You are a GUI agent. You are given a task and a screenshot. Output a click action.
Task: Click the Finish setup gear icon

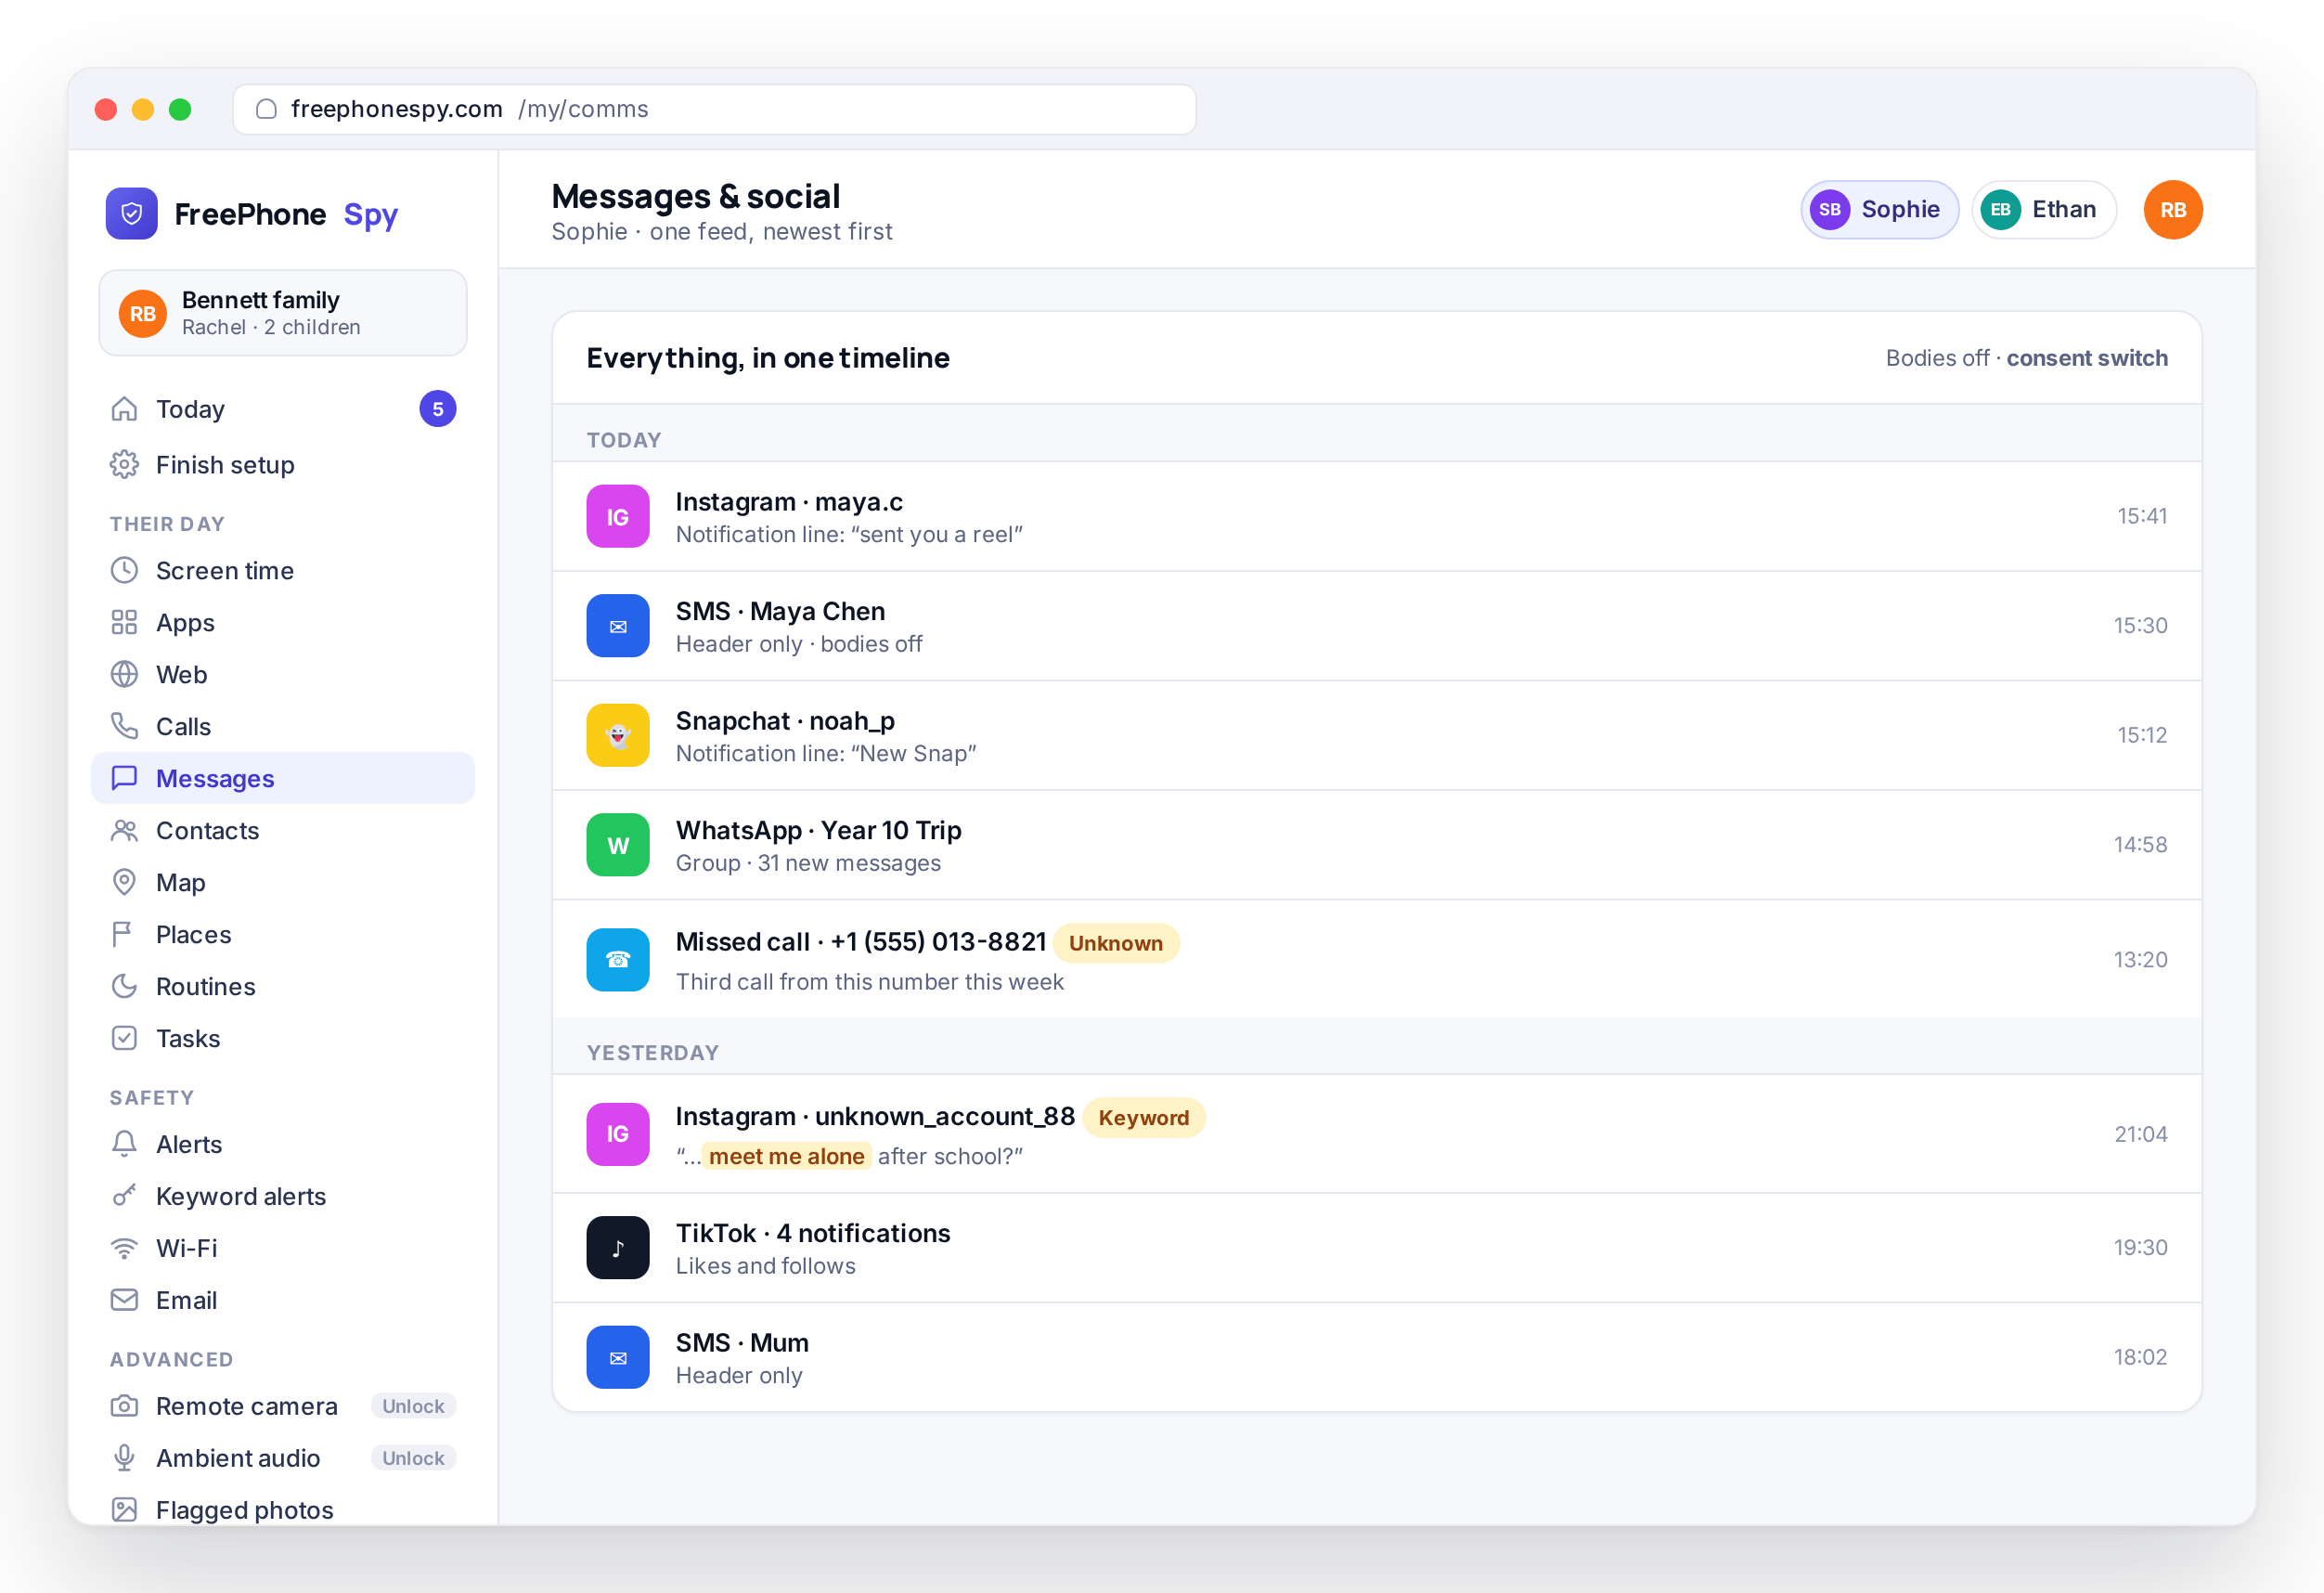pos(124,465)
